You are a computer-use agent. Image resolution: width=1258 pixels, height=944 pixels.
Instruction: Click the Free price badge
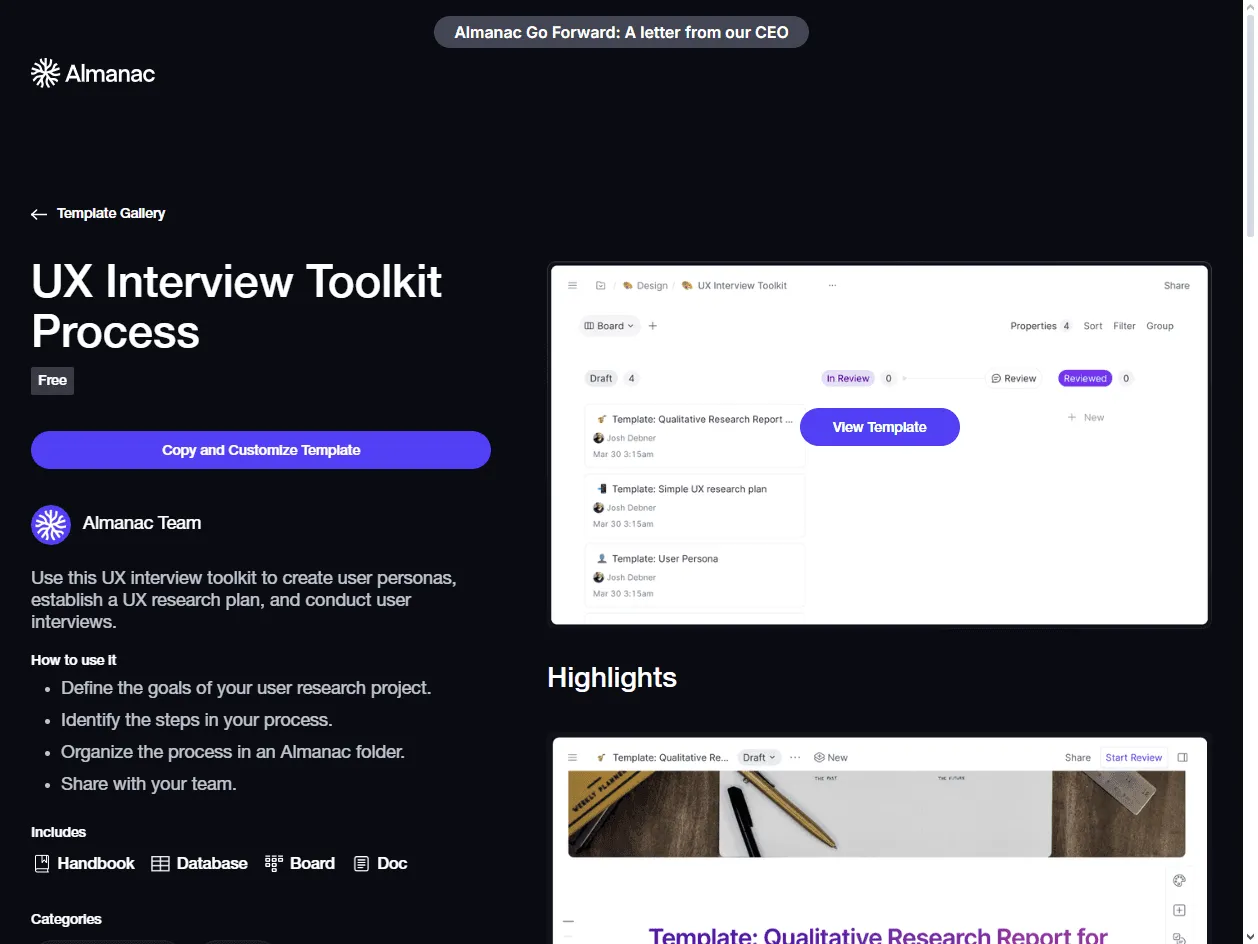pos(52,380)
